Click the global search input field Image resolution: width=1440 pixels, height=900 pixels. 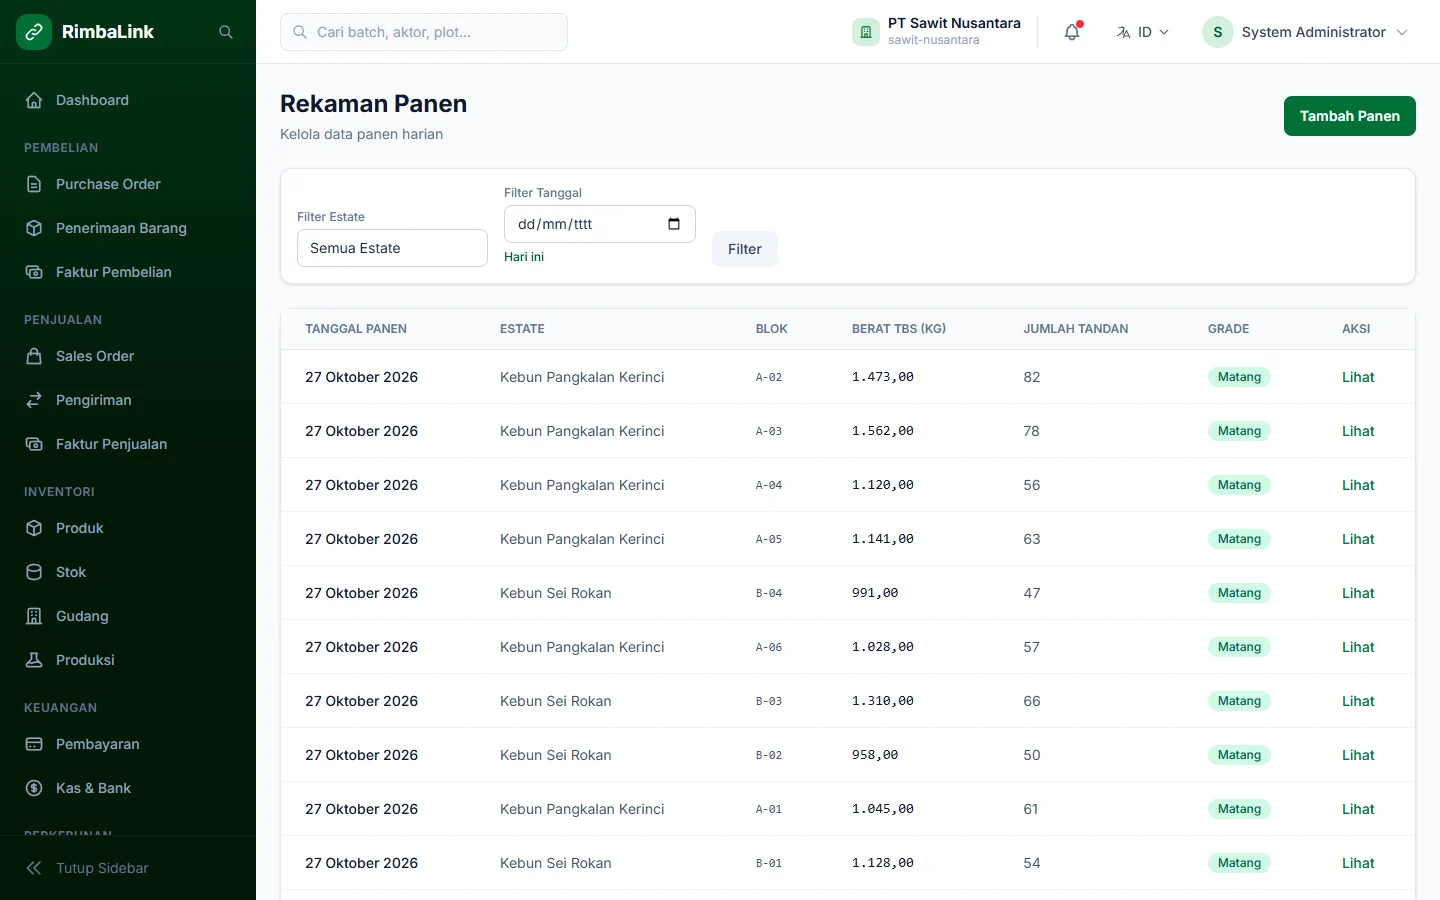[424, 32]
